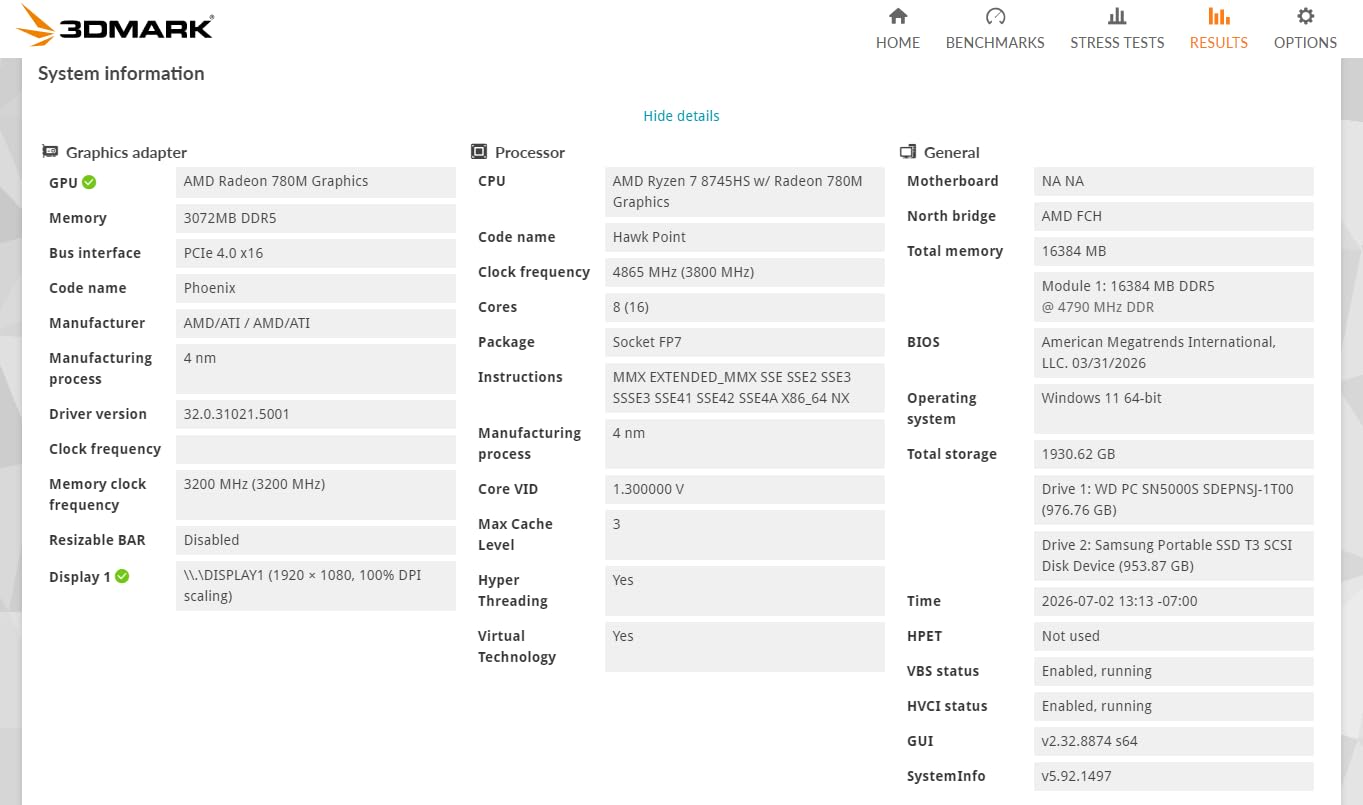Viewport: 1363px width, 805px height.
Task: Click the Driver version value 32.0.31021.5001
Action: click(316, 414)
